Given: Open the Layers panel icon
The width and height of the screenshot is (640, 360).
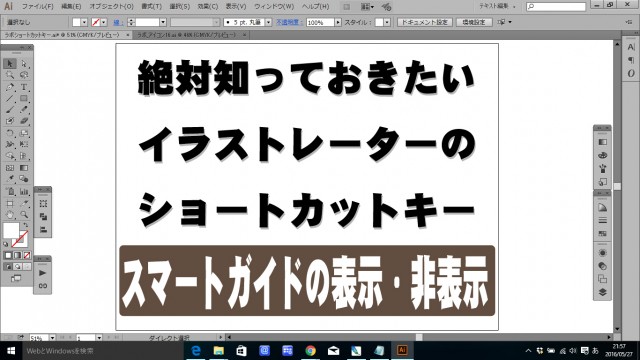Looking at the screenshot, I should [x=602, y=292].
